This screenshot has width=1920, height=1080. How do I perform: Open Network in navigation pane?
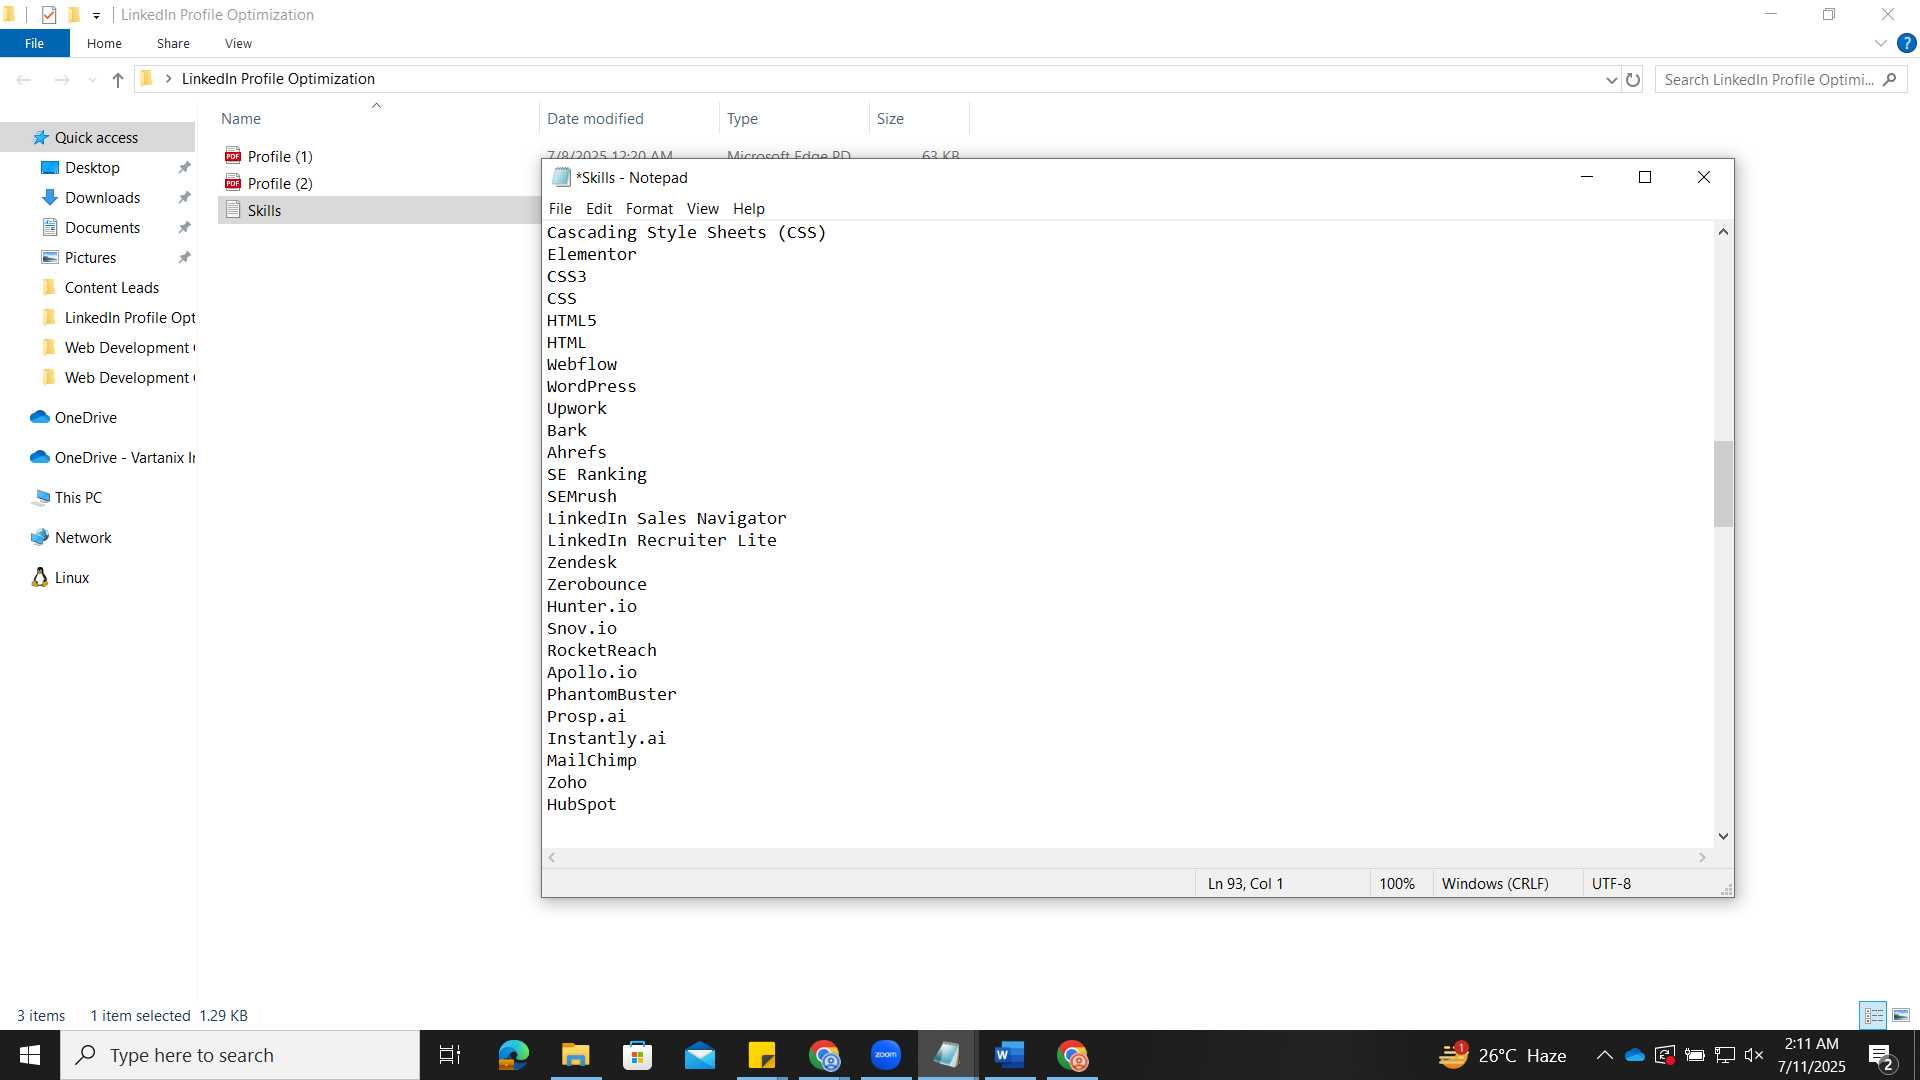83,537
